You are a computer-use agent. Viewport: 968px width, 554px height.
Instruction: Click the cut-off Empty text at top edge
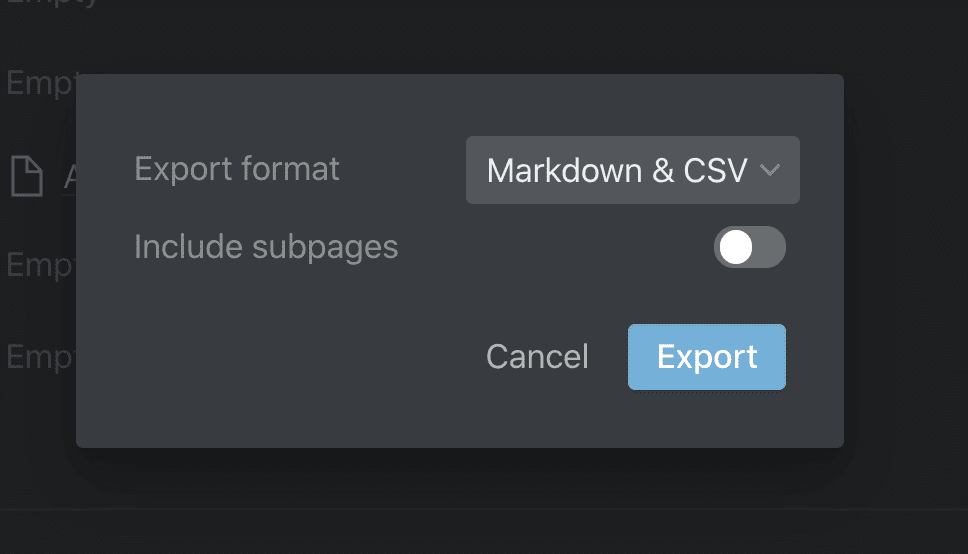(x=52, y=3)
